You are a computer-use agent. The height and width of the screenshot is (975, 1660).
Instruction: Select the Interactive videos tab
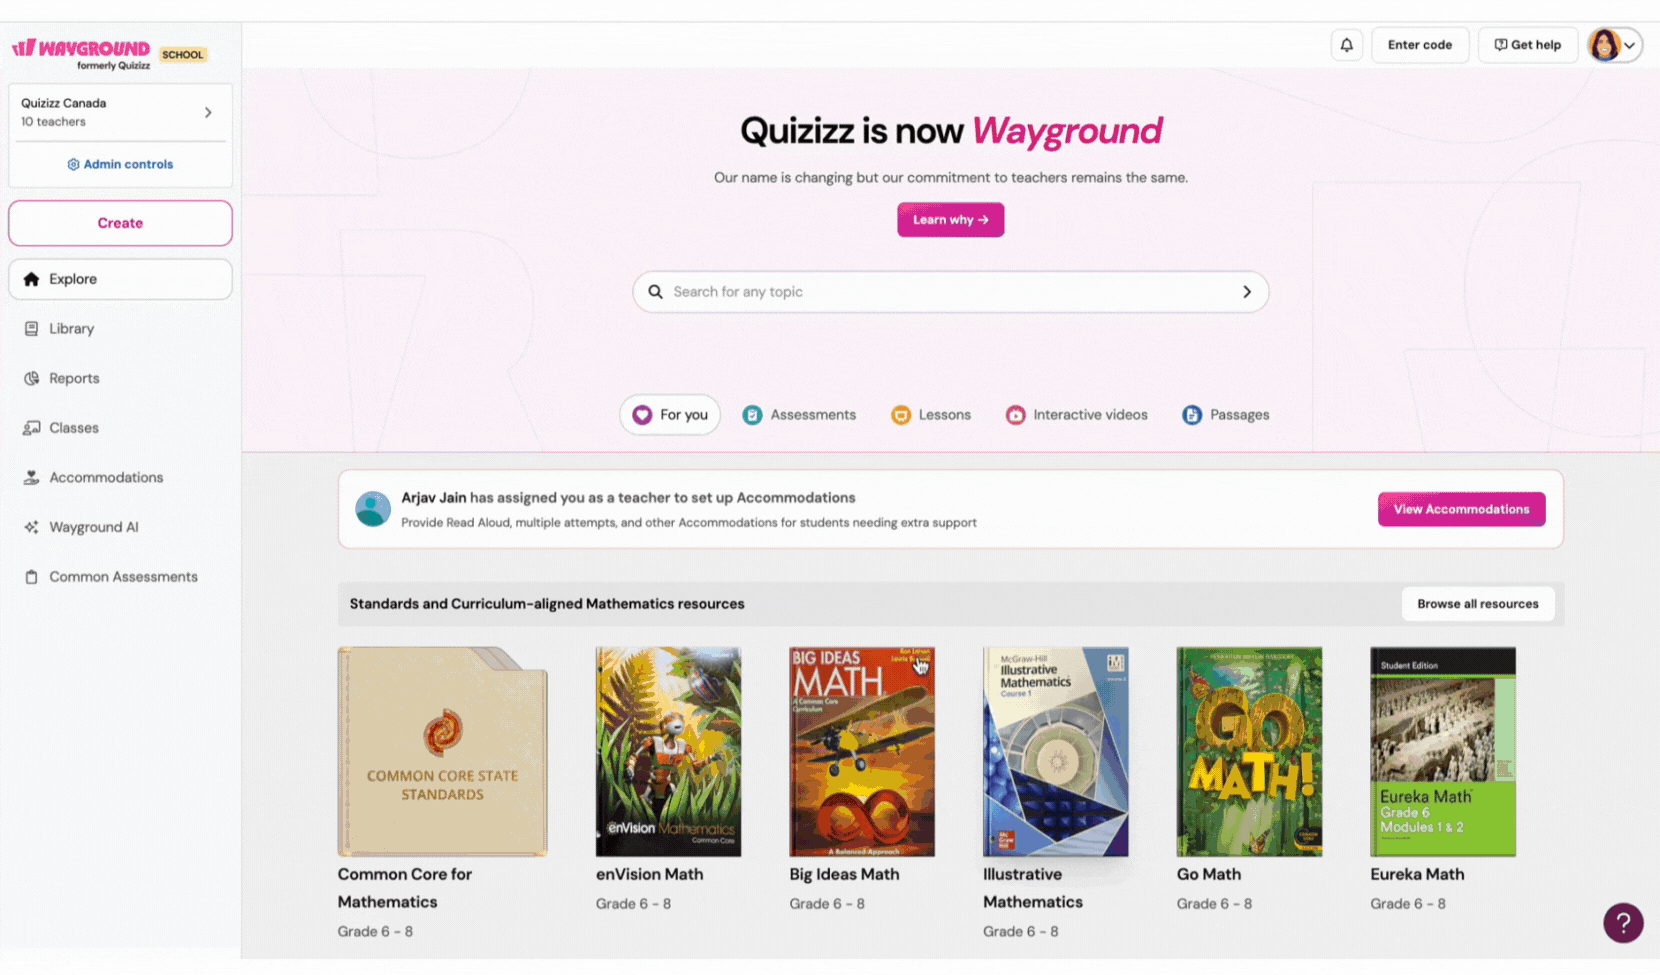[1076, 415]
